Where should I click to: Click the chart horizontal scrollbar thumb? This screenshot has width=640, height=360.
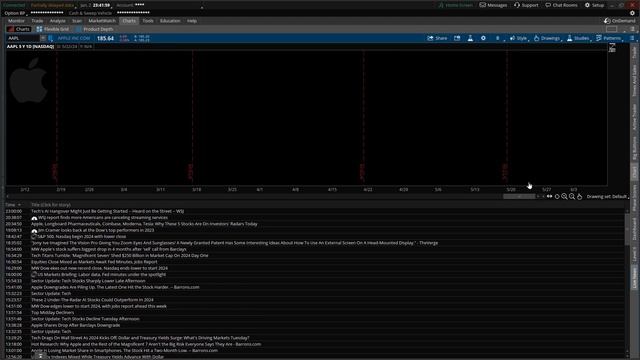519,196
